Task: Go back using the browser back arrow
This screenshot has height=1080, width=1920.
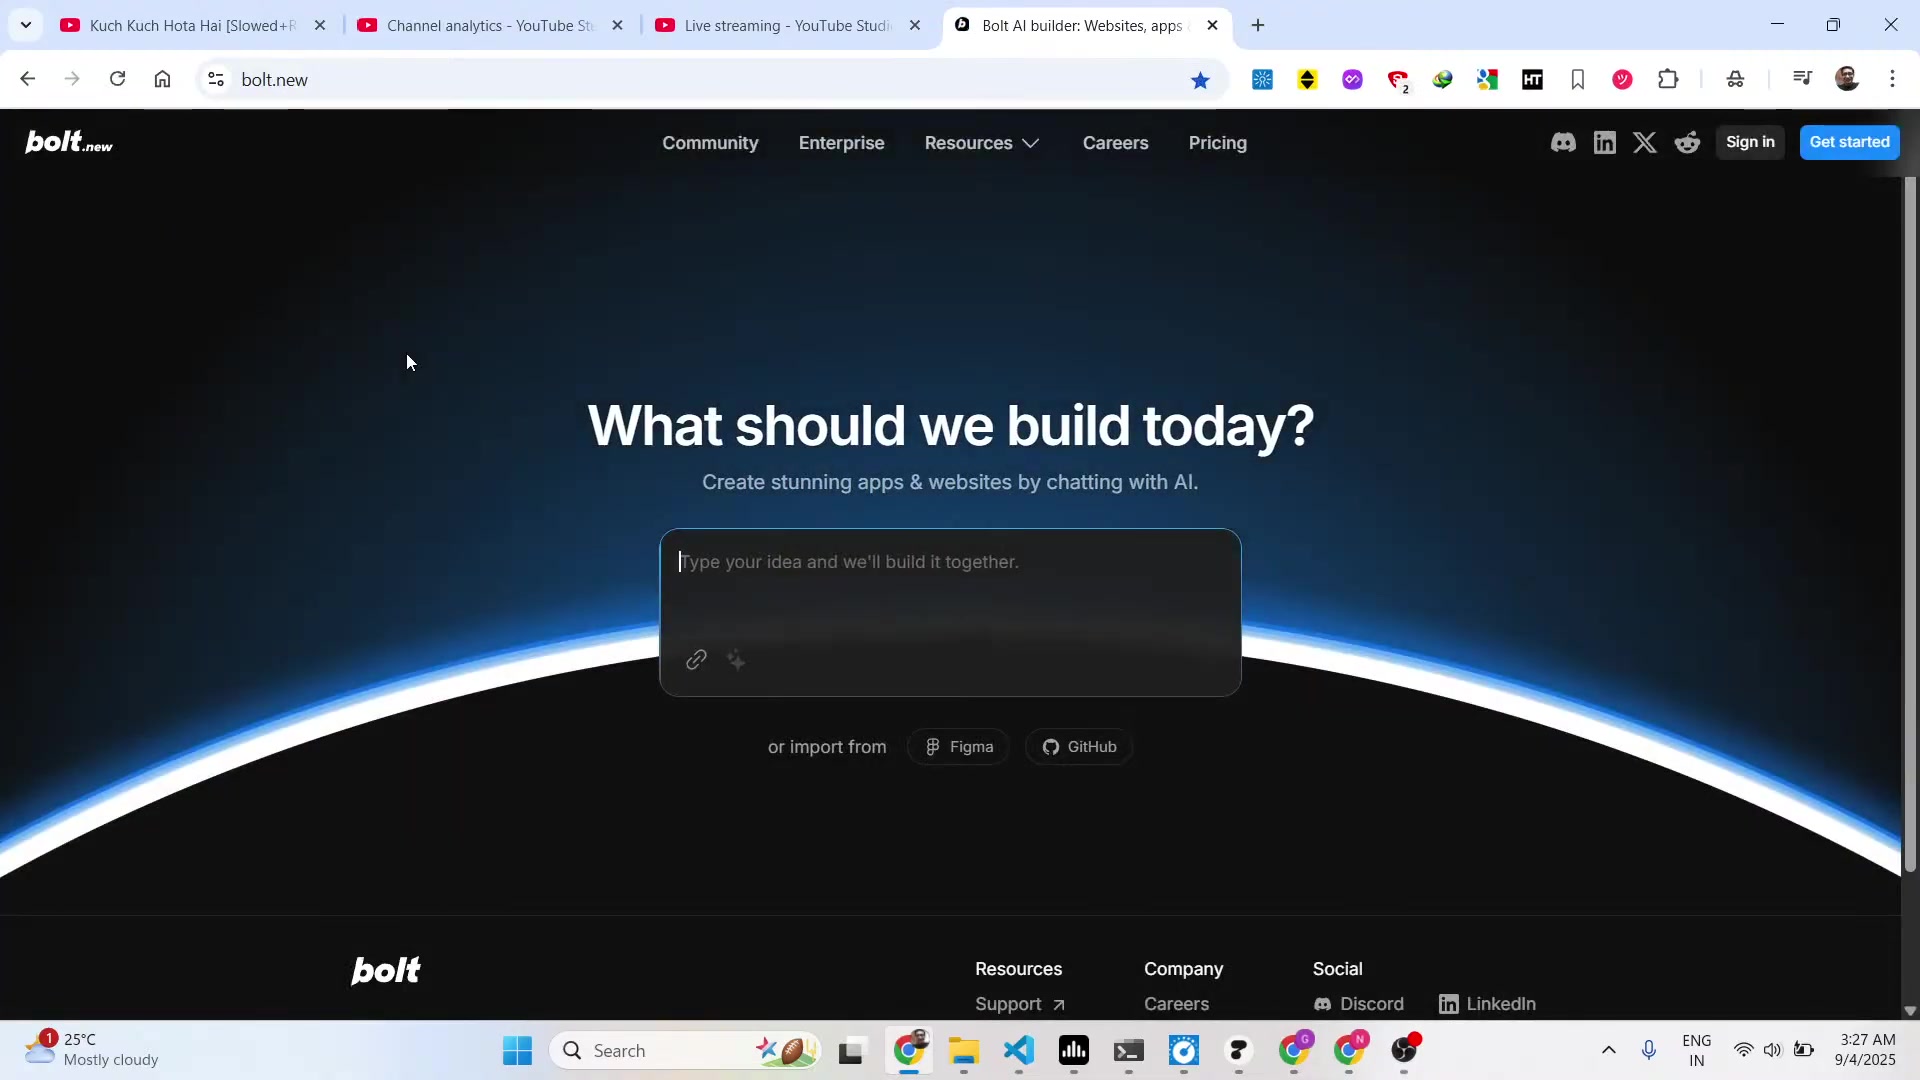Action: tap(27, 79)
